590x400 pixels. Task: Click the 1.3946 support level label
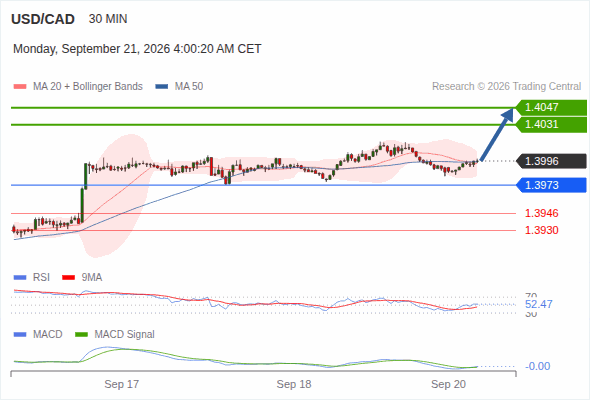pyautogui.click(x=541, y=213)
